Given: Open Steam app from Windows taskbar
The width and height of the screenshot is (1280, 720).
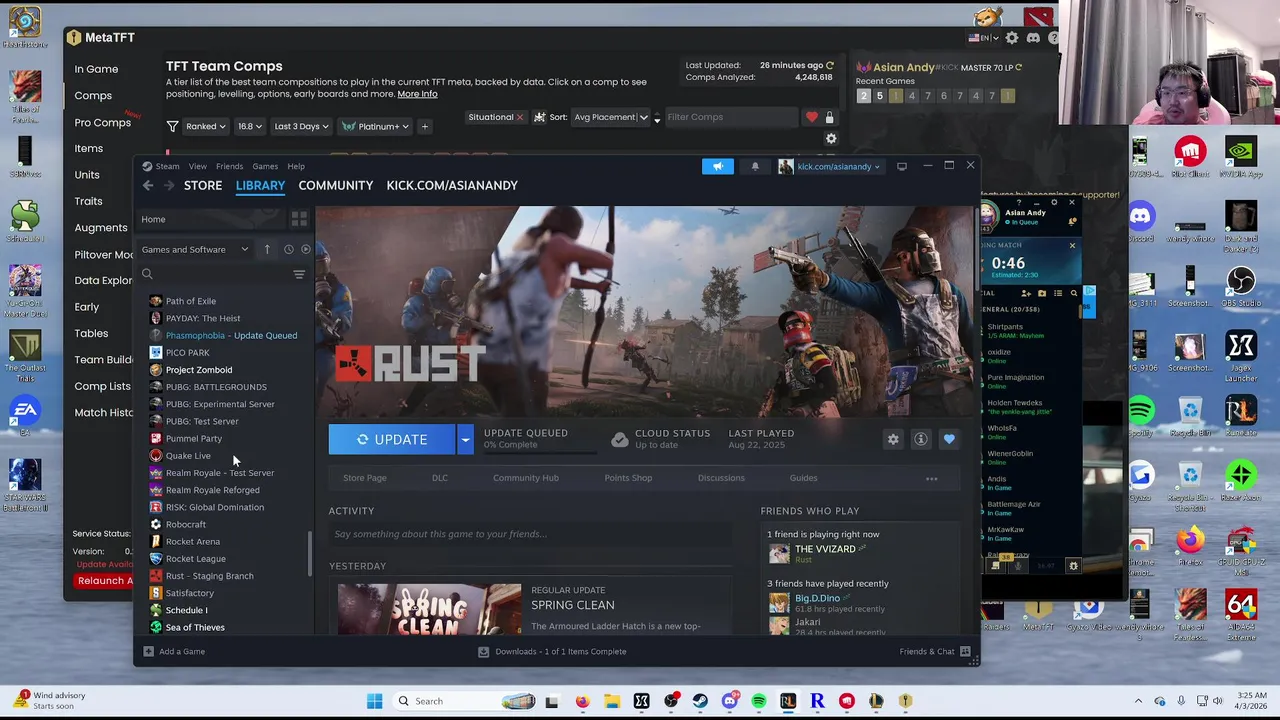Looking at the screenshot, I should 700,701.
